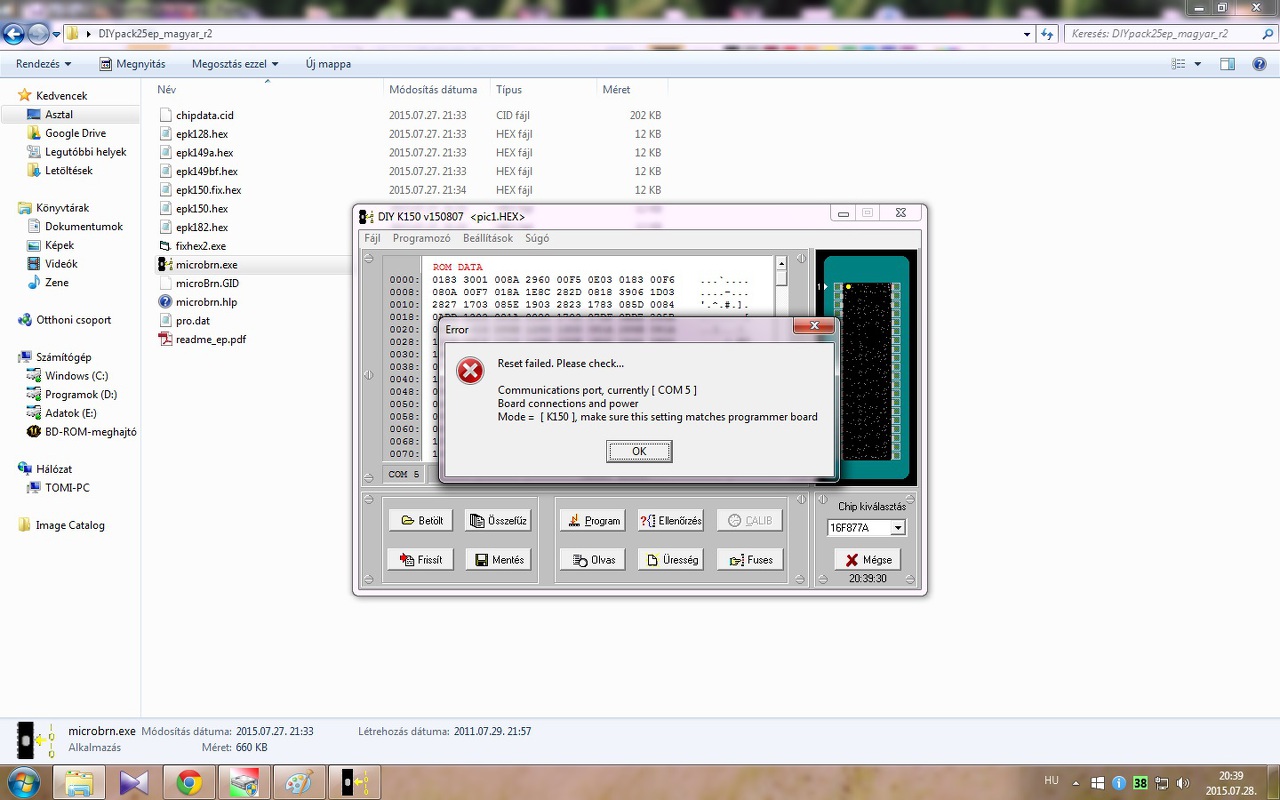Viewport: 1280px width, 800px height.
Task: Expand the address bar history dropdown arrow
Action: (1027, 34)
